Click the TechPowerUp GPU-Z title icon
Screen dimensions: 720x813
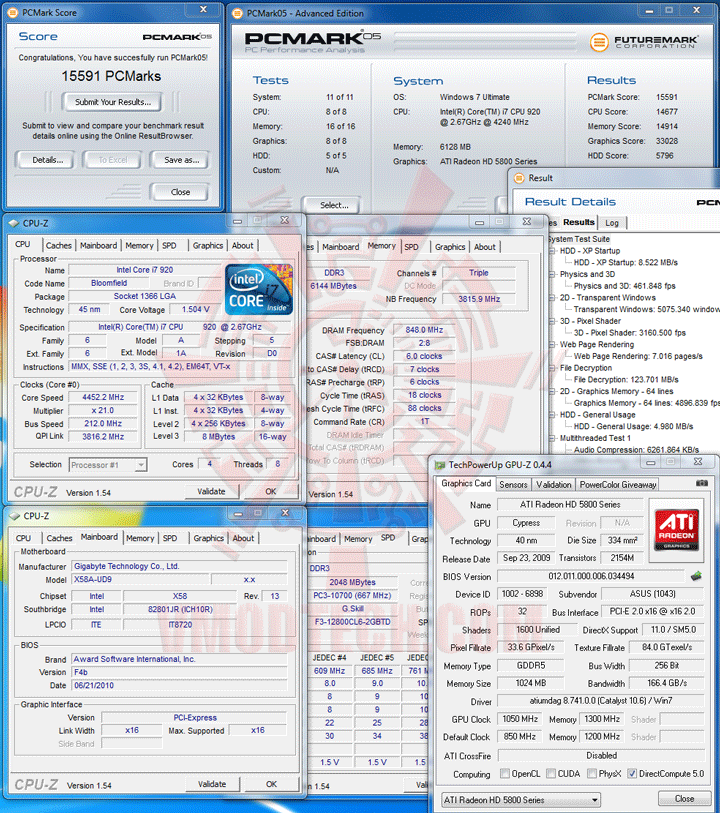coord(440,465)
